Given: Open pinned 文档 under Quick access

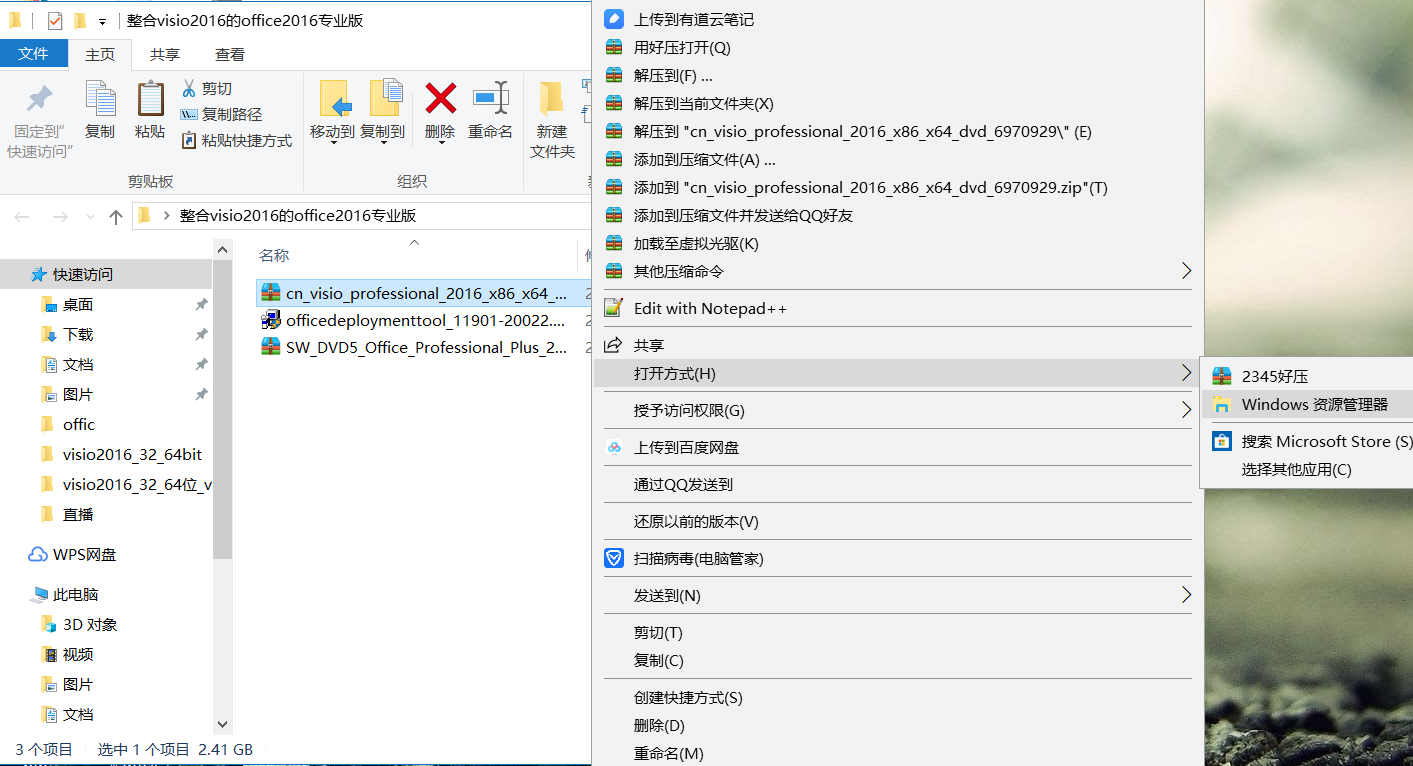Looking at the screenshot, I should (78, 364).
